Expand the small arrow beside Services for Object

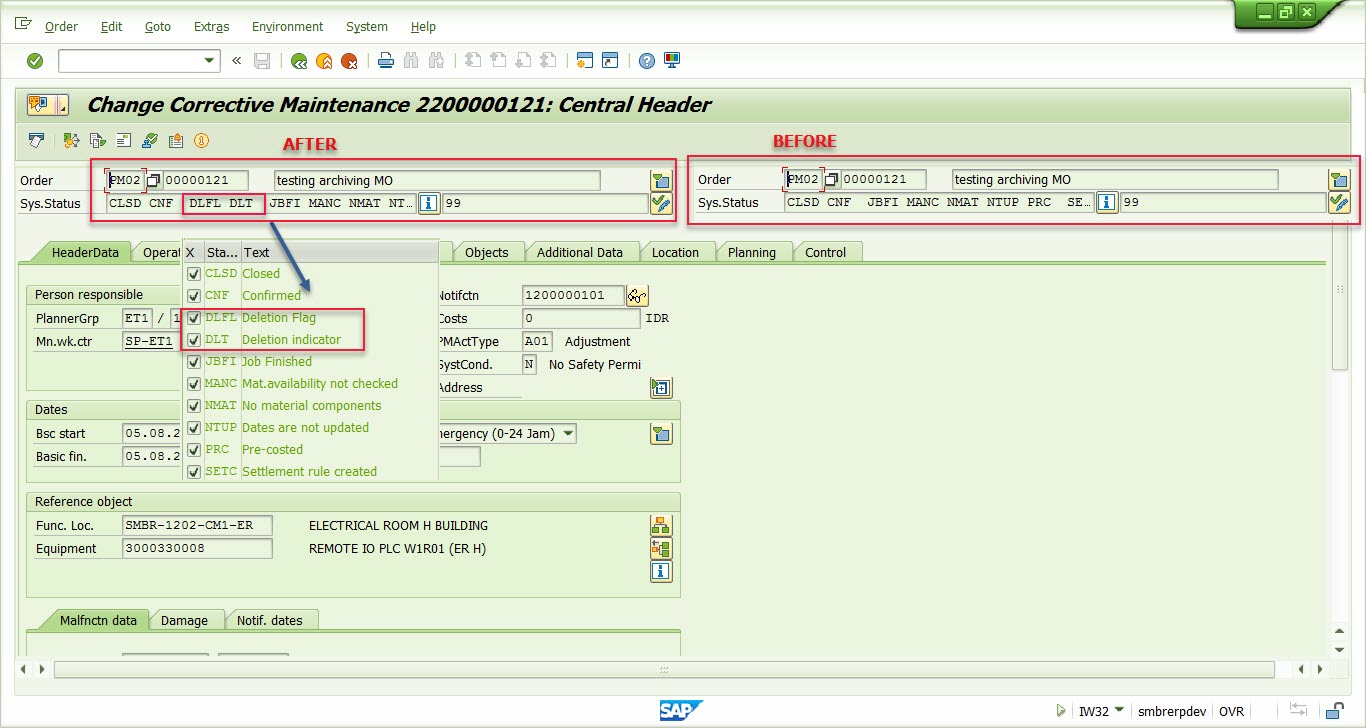coord(63,105)
